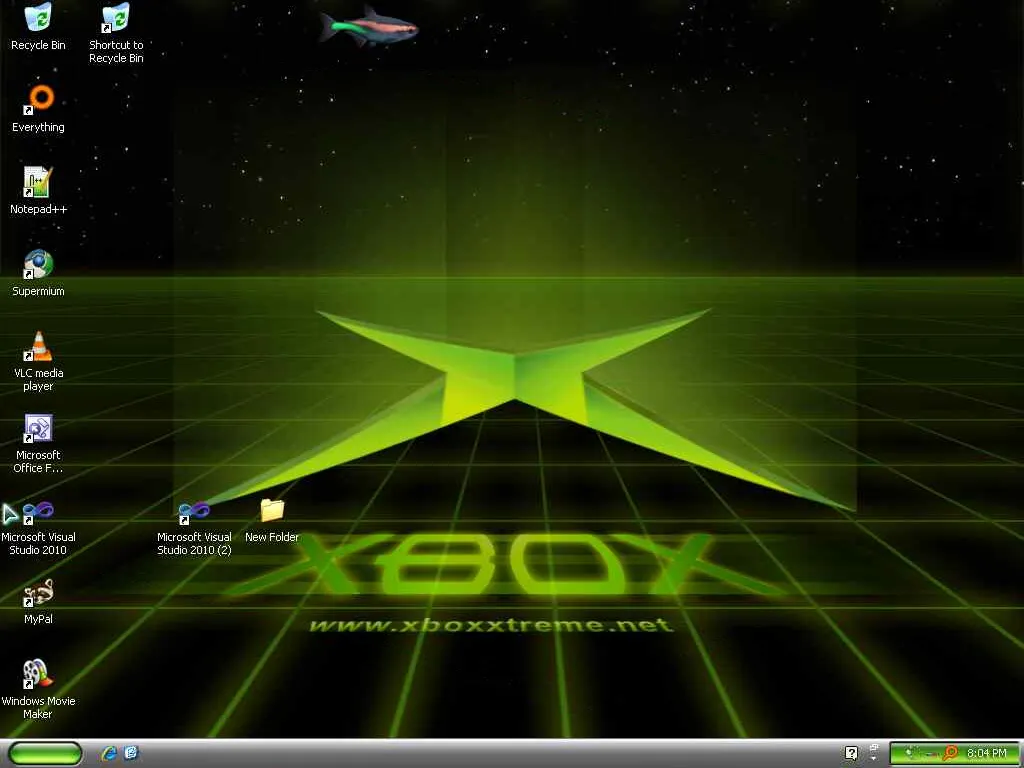Click the second Quick Launch icon
Screen dimensions: 1024x768
pyautogui.click(x=131, y=753)
